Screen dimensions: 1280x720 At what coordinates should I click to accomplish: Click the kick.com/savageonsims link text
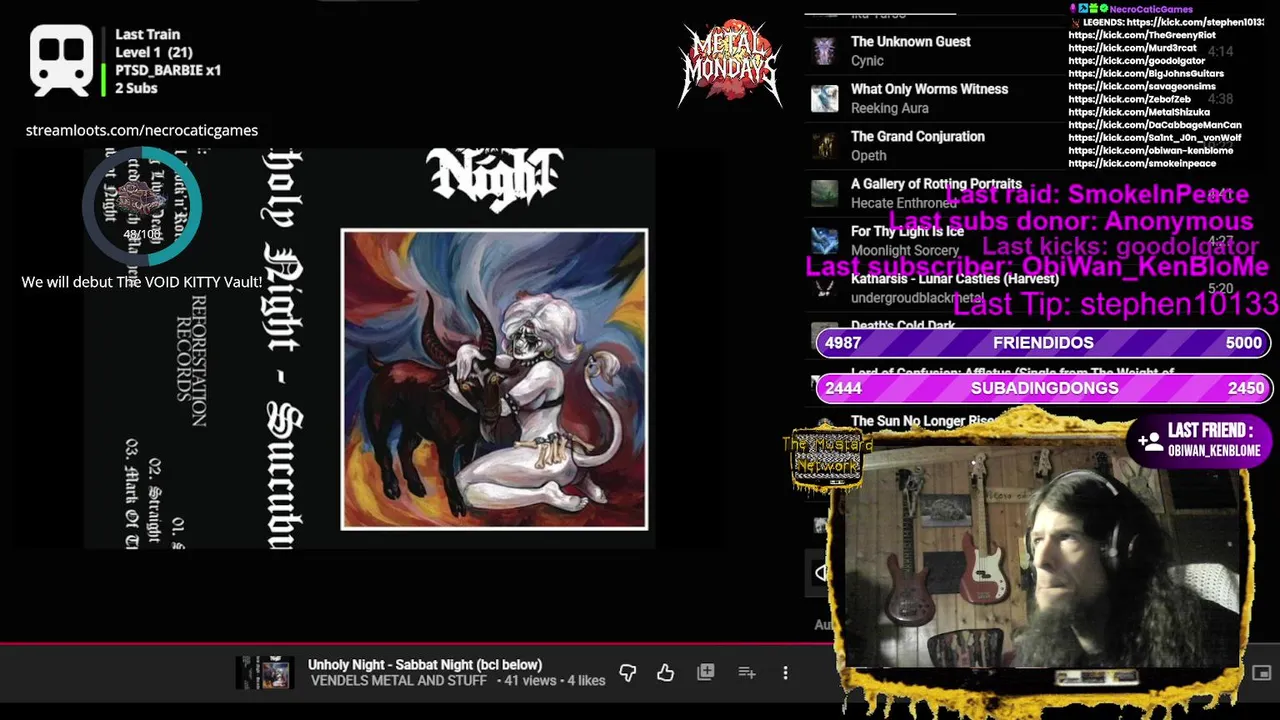click(1141, 87)
